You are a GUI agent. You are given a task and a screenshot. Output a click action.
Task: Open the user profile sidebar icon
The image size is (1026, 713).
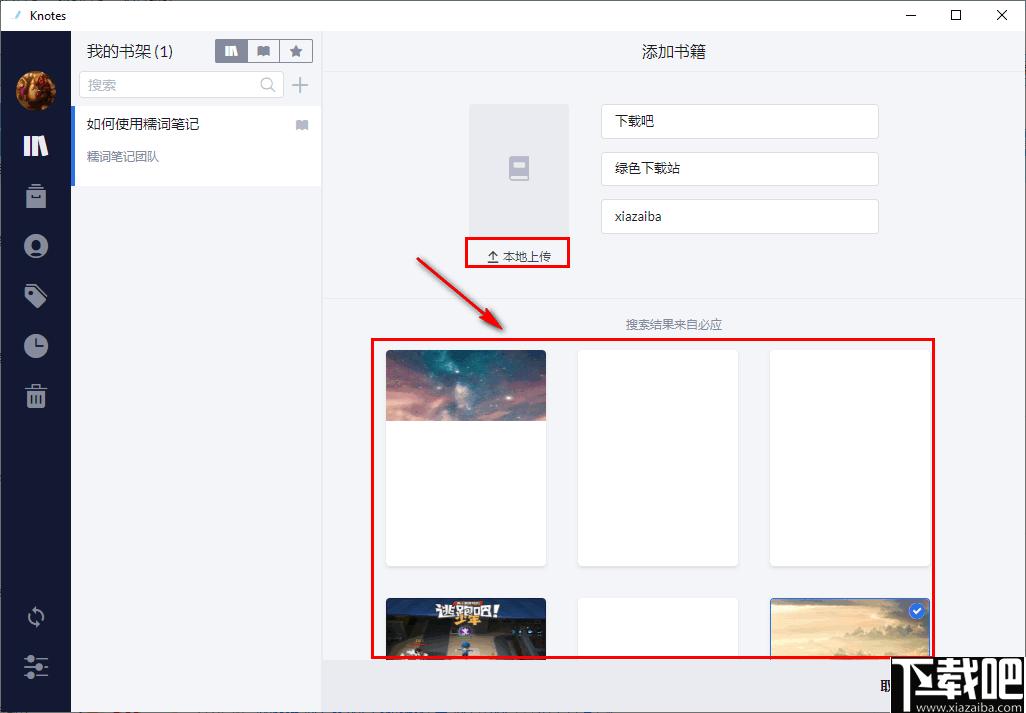coord(36,246)
